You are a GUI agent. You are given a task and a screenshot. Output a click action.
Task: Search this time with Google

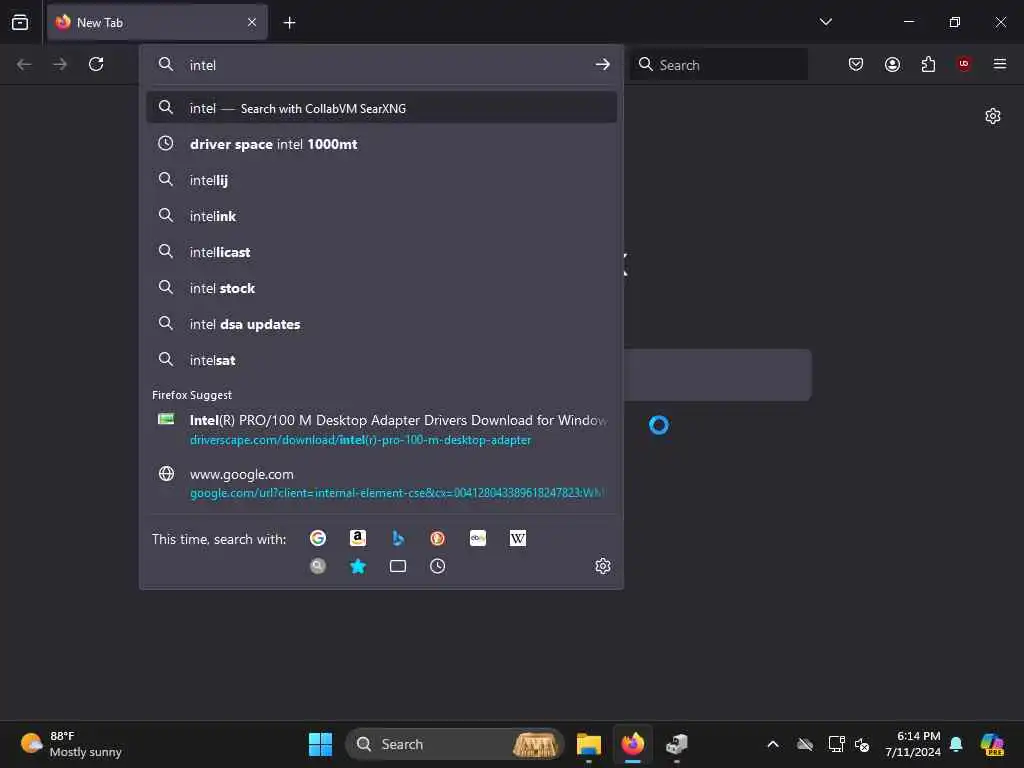318,538
